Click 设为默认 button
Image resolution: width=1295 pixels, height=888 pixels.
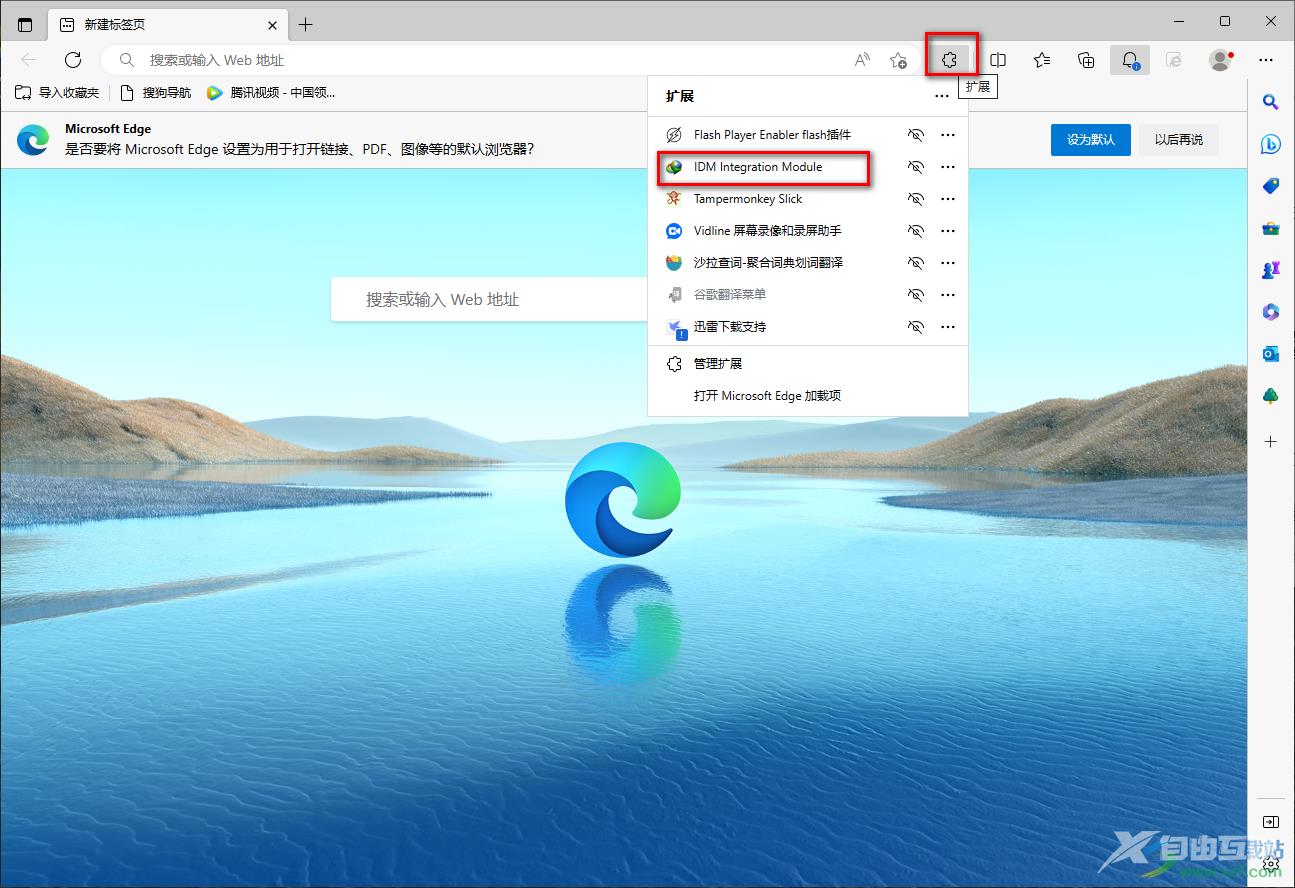click(1090, 140)
